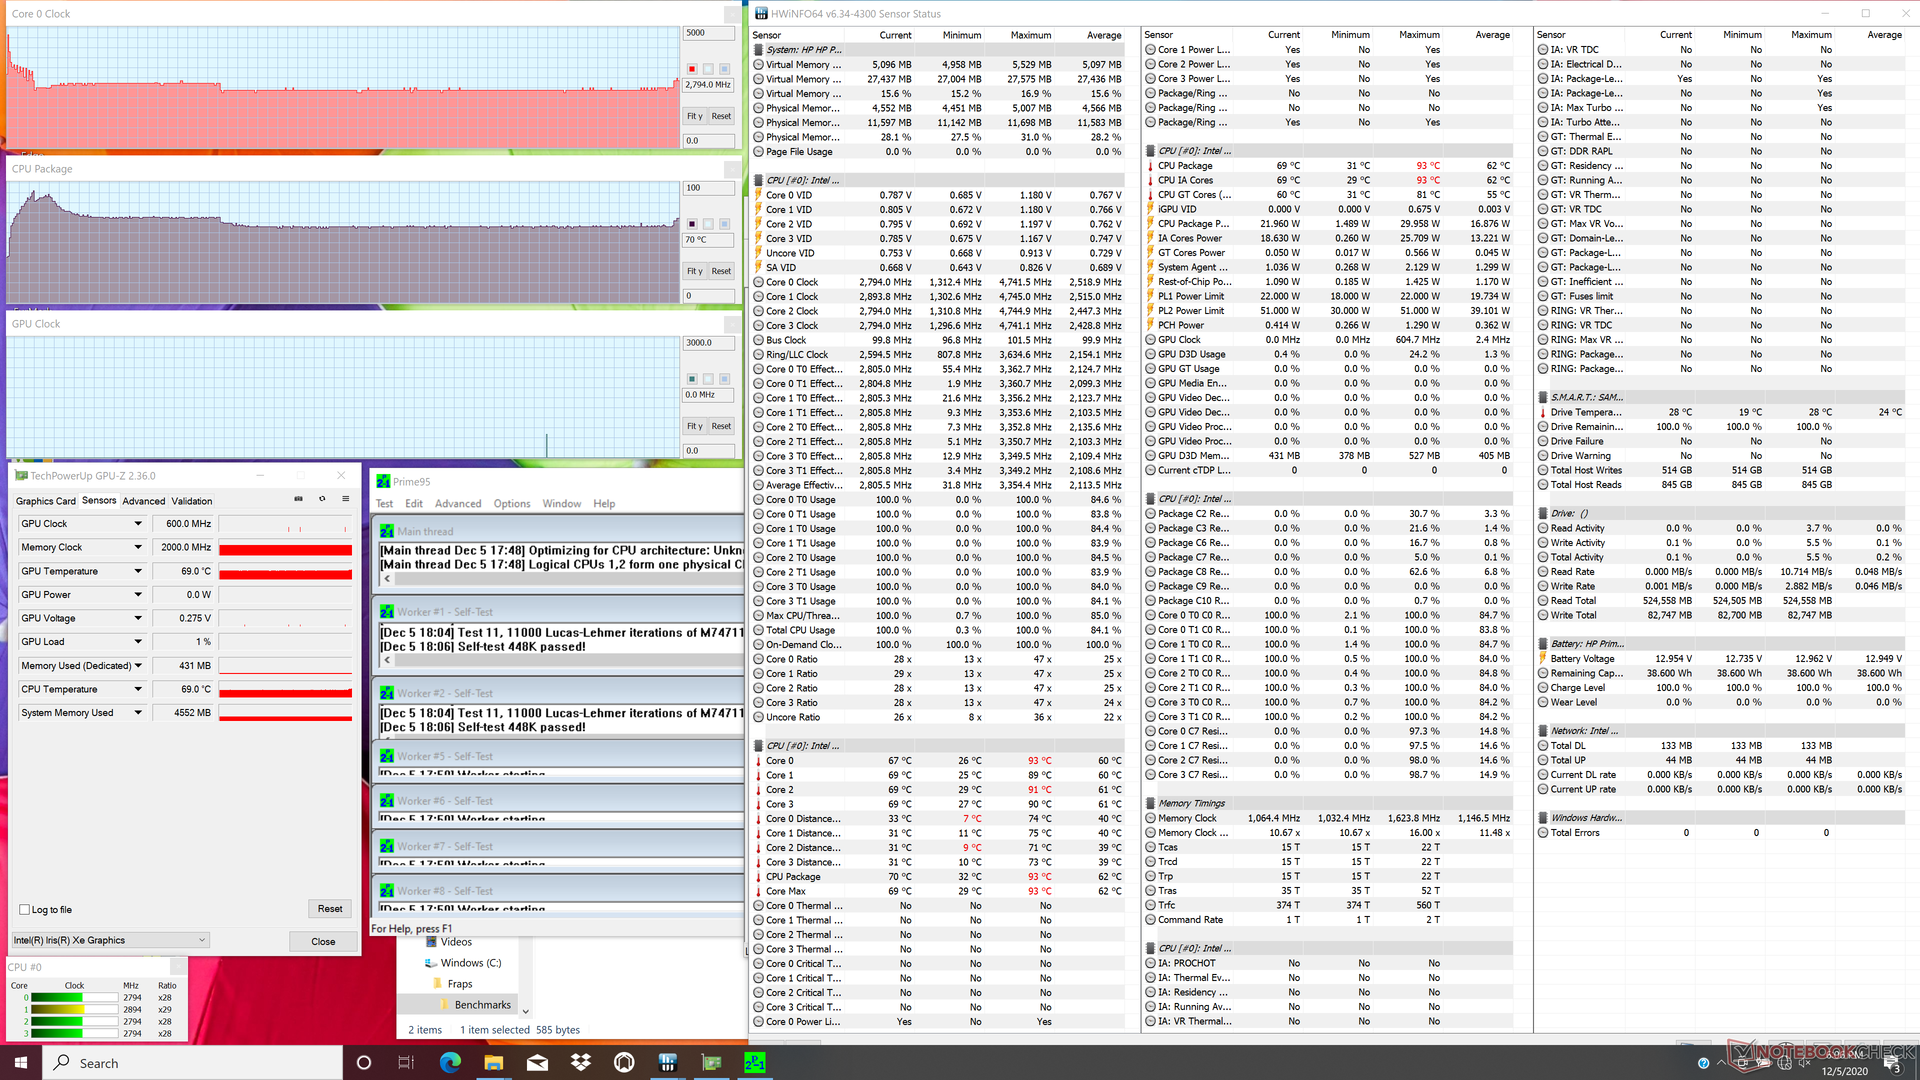Click Fit y in CPU Package graph

695,271
